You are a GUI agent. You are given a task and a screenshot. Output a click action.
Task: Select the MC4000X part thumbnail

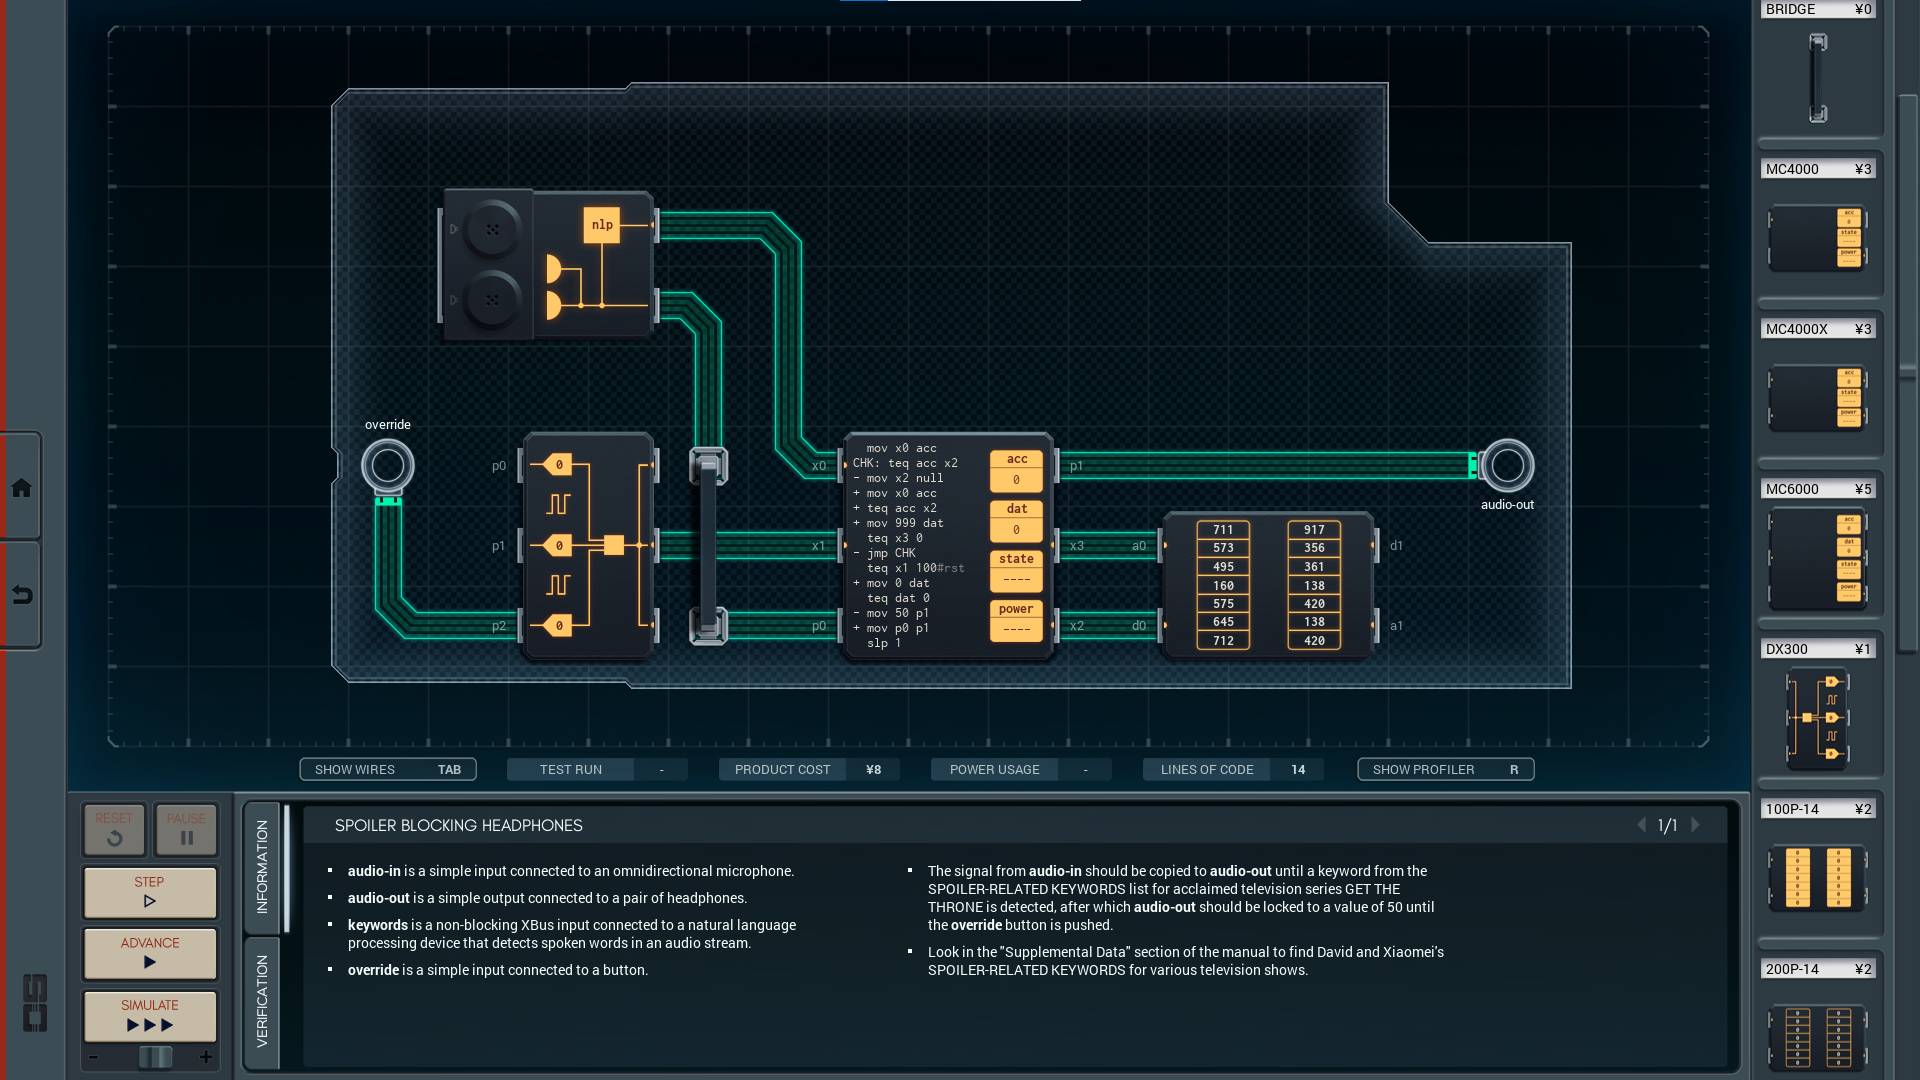[1817, 398]
